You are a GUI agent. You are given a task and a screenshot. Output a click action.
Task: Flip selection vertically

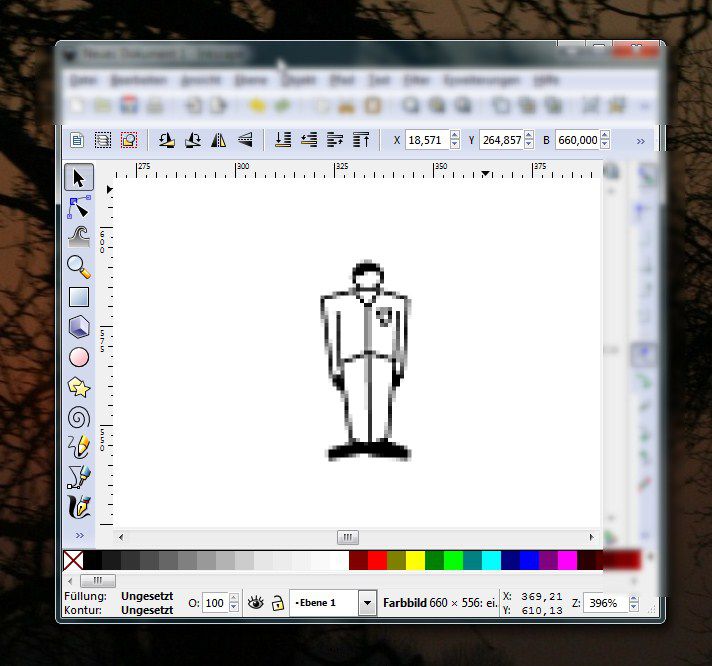pos(245,140)
